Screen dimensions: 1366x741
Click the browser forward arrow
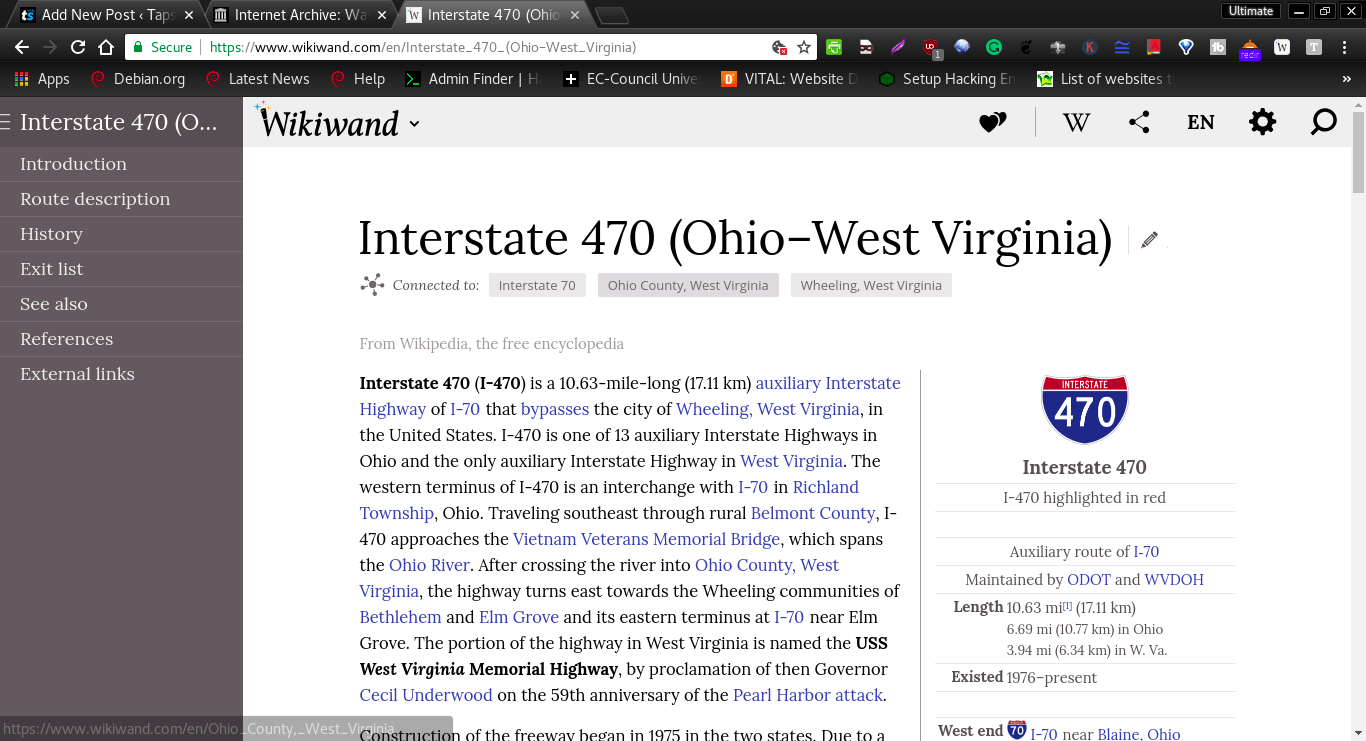click(50, 47)
